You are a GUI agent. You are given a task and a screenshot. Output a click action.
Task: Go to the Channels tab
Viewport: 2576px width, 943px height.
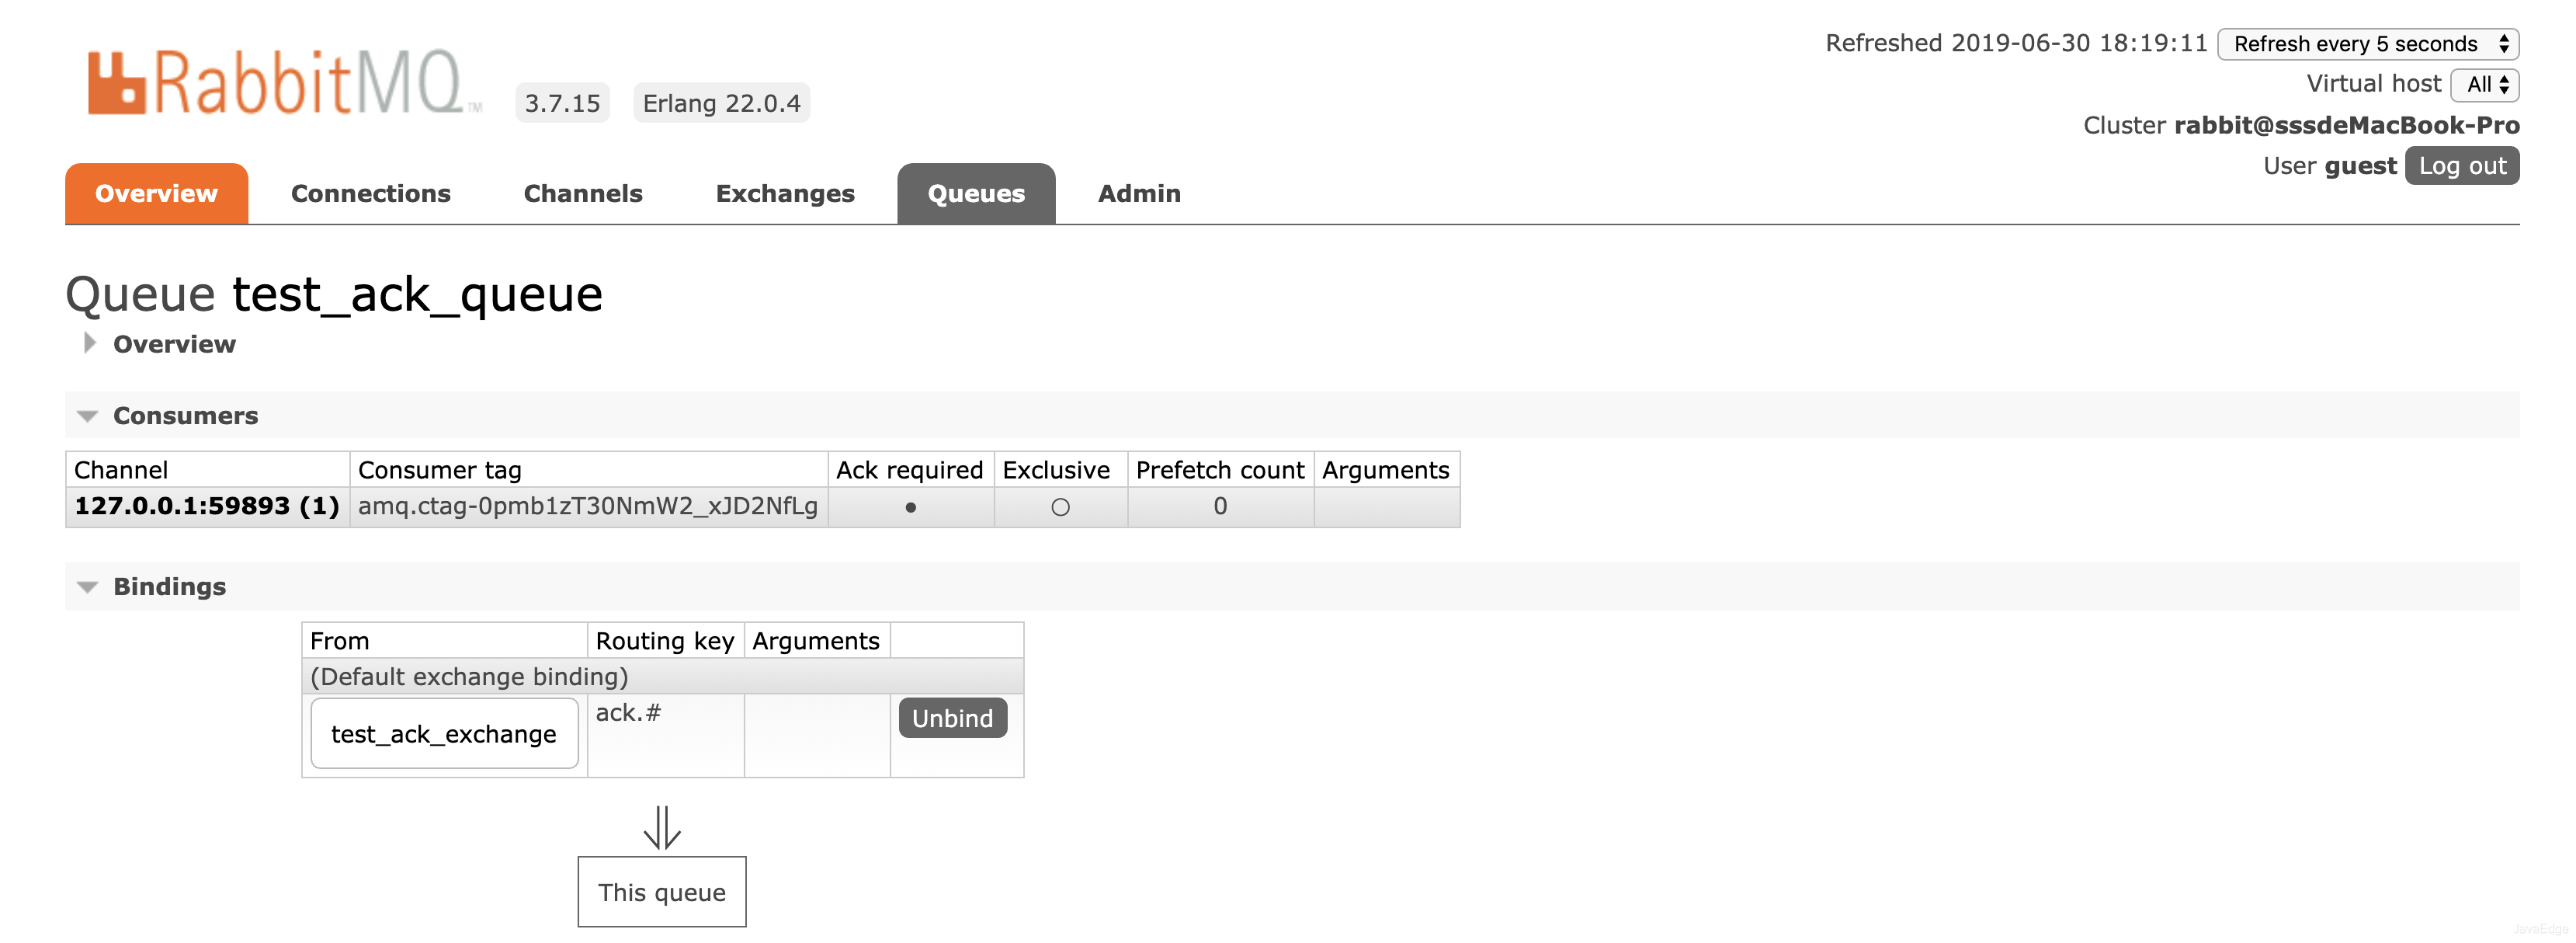(x=583, y=194)
